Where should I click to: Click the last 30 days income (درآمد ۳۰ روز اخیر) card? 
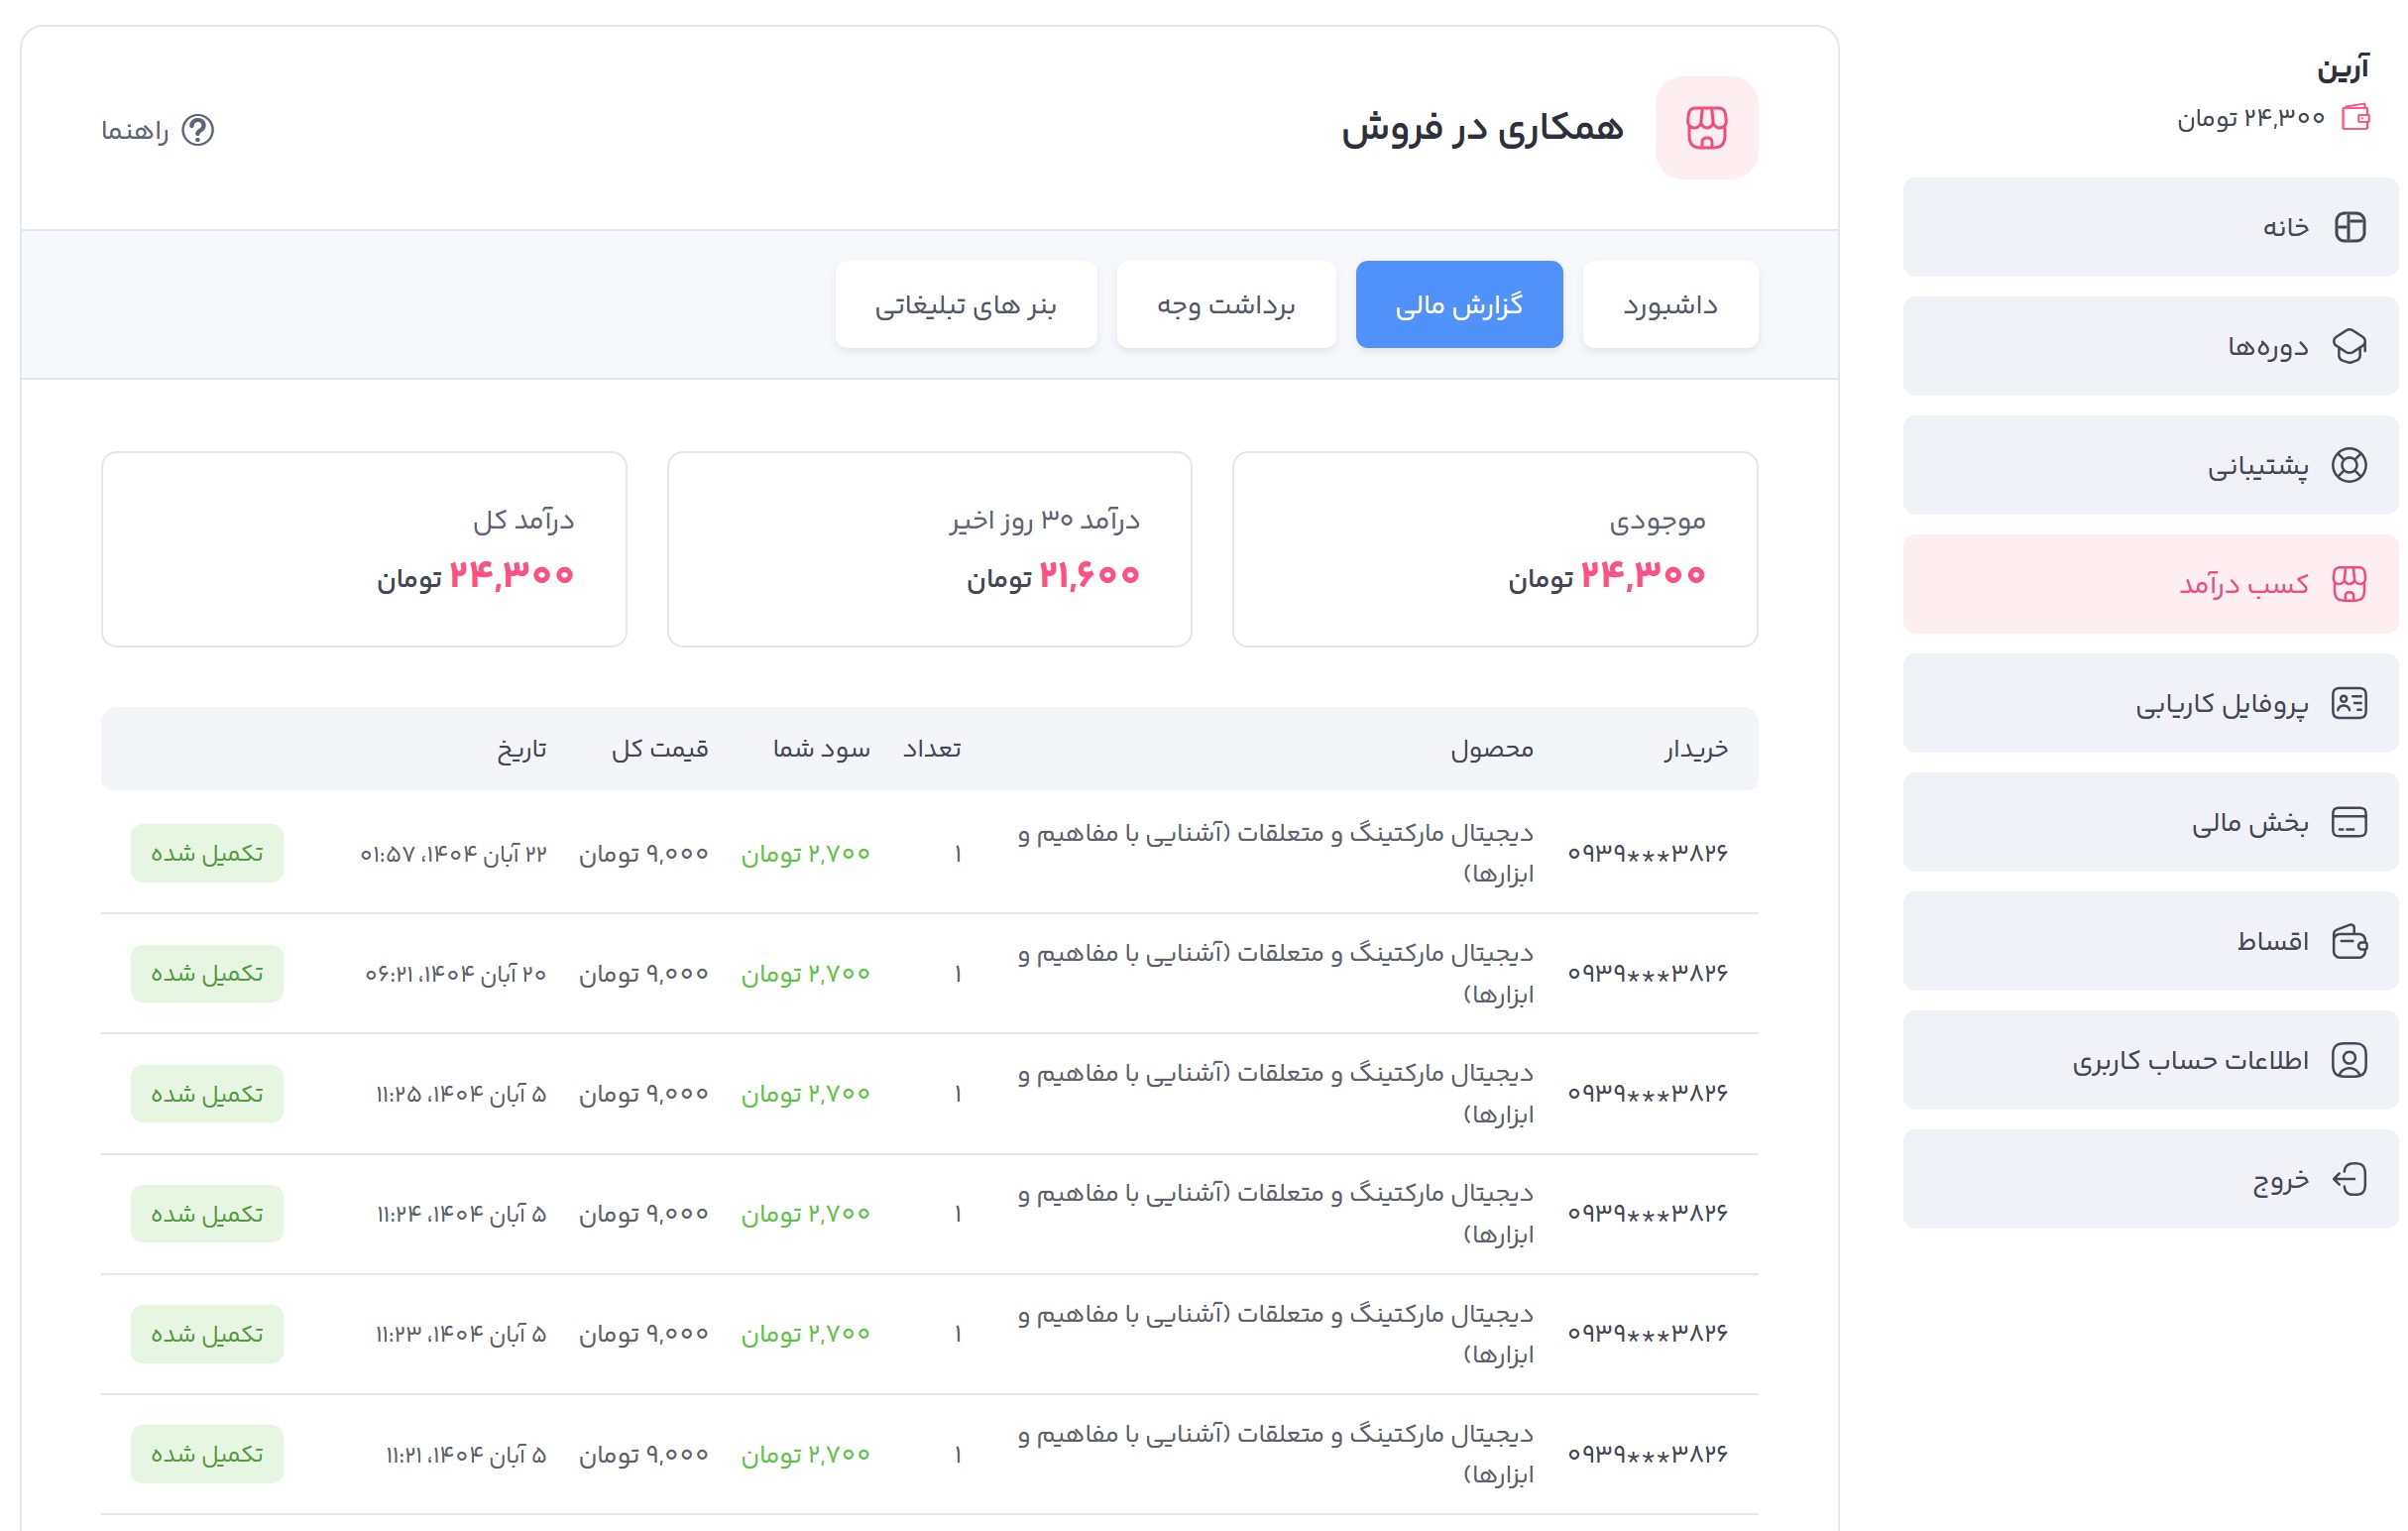tap(929, 549)
